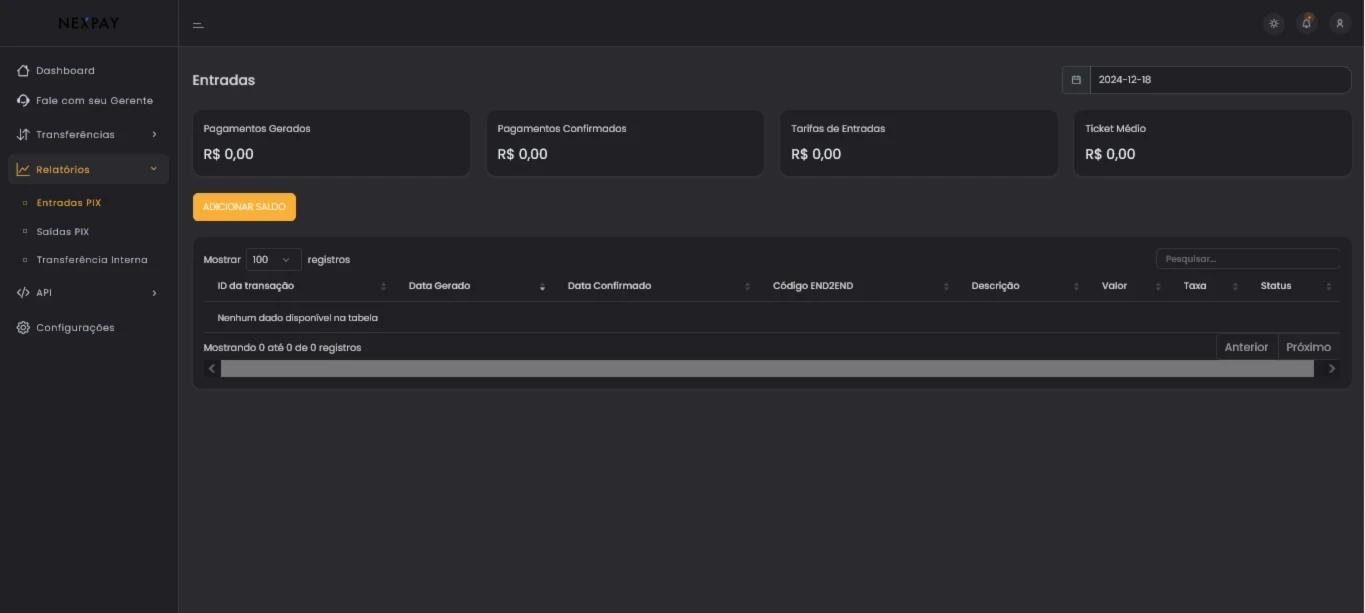This screenshot has height=613, width=1365.
Task: Open the user profile icon
Action: coord(1340,23)
